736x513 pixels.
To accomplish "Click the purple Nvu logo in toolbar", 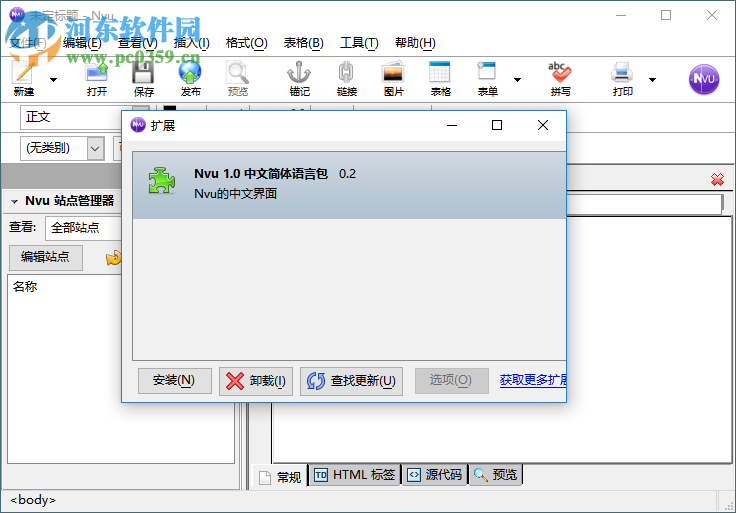I will 704,79.
